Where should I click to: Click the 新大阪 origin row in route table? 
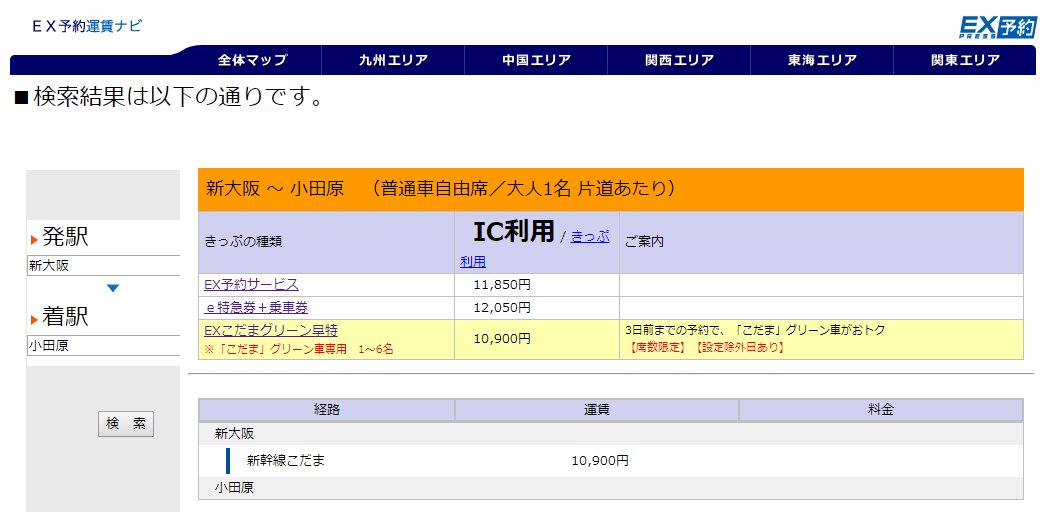[611, 433]
